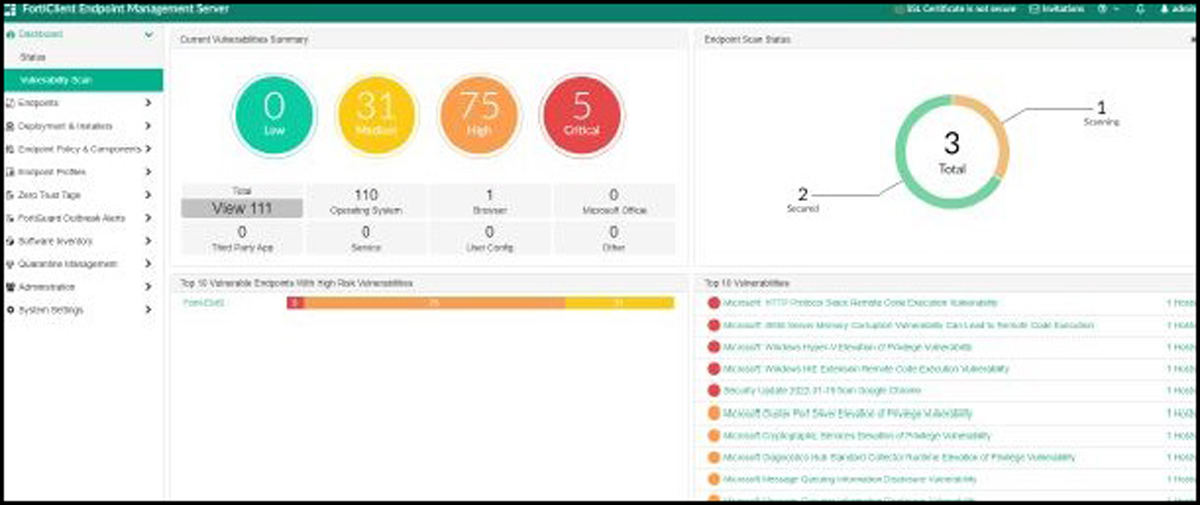Click the green Low vulnerabilities circle
The height and width of the screenshot is (505, 1200).
point(274,116)
